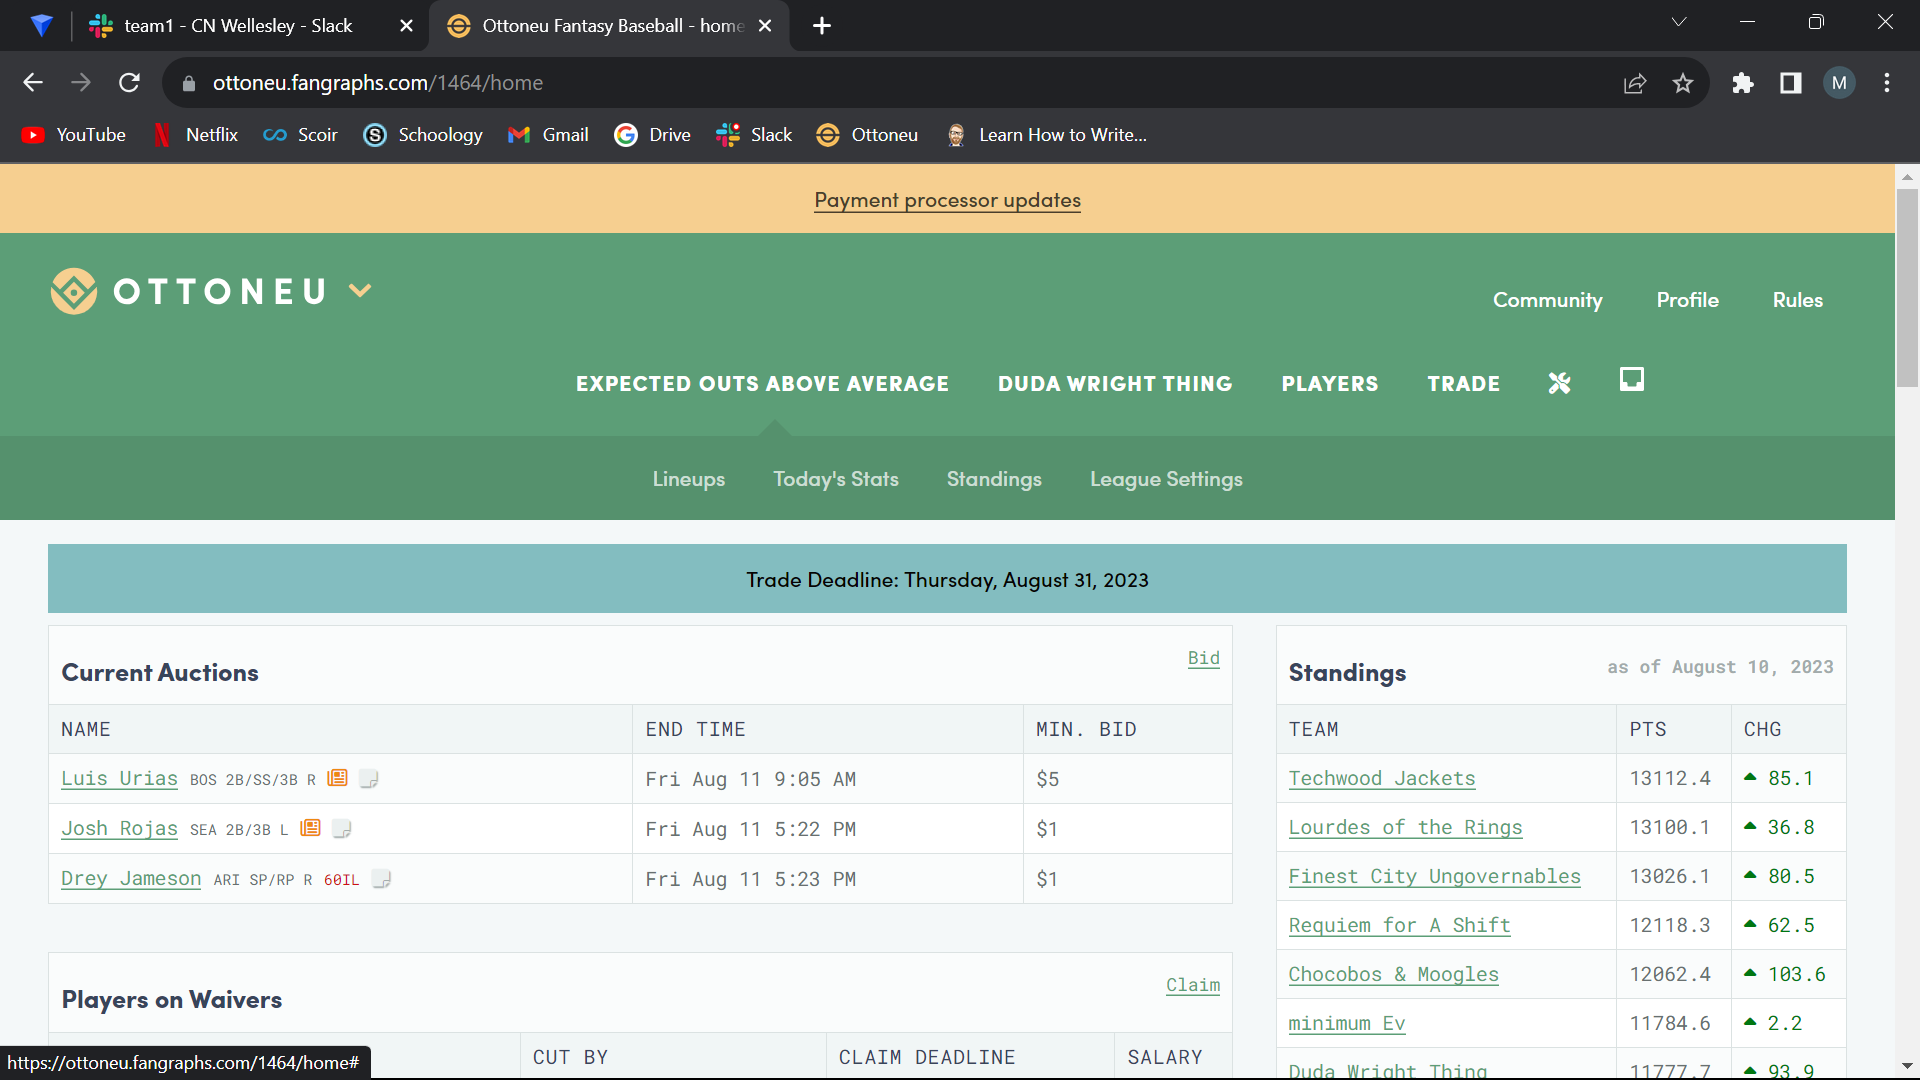Open the minimum Ev team
The width and height of the screenshot is (1920, 1080).
tap(1346, 1023)
